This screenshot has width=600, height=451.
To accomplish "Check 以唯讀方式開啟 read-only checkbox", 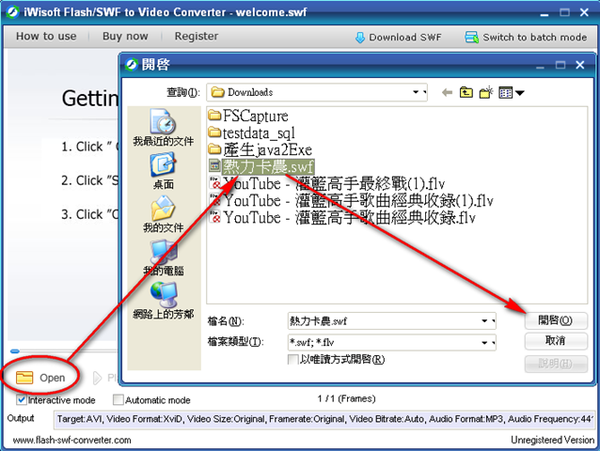I will click(x=293, y=360).
